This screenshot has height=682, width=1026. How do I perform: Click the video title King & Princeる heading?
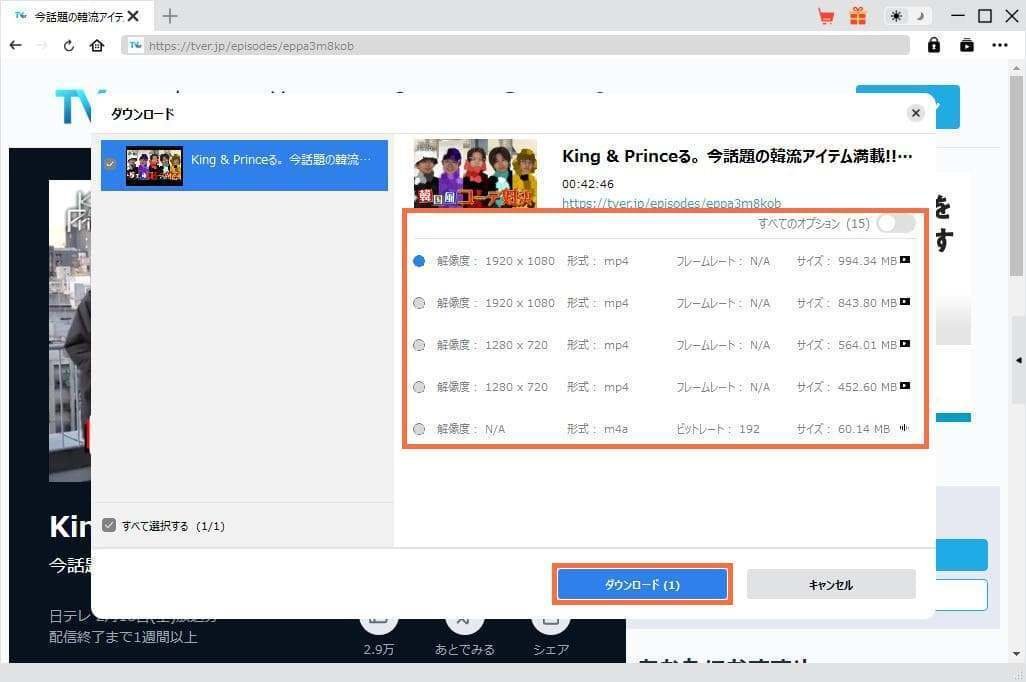(x=737, y=156)
